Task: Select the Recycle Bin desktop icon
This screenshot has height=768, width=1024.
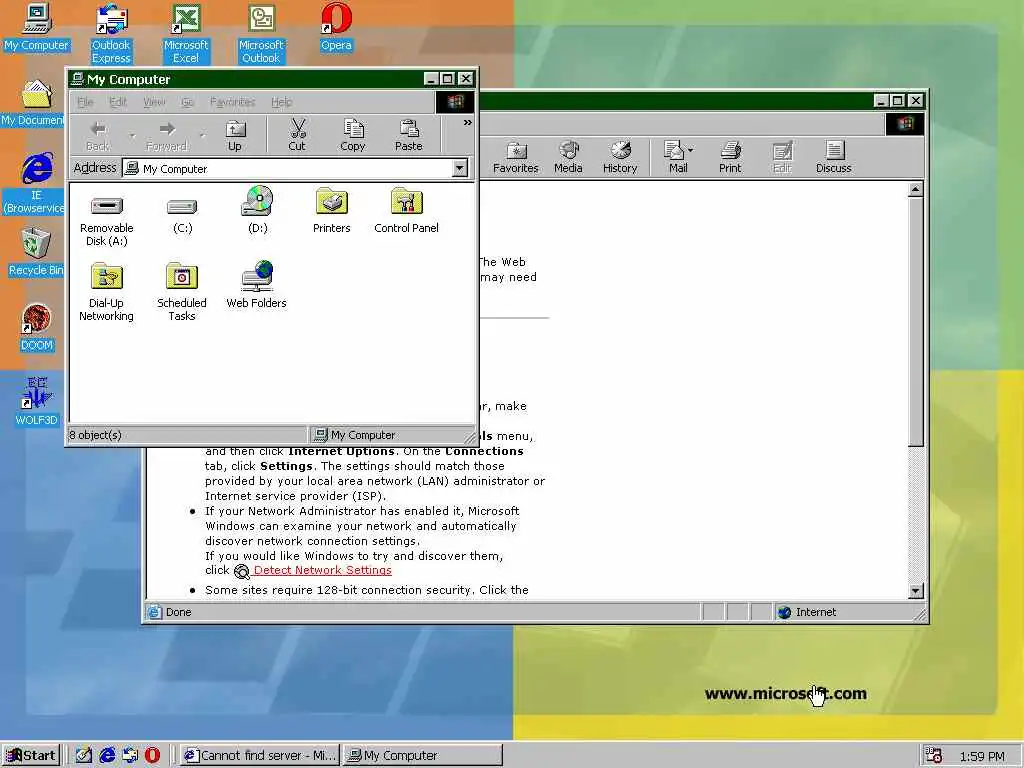Action: coord(36,253)
